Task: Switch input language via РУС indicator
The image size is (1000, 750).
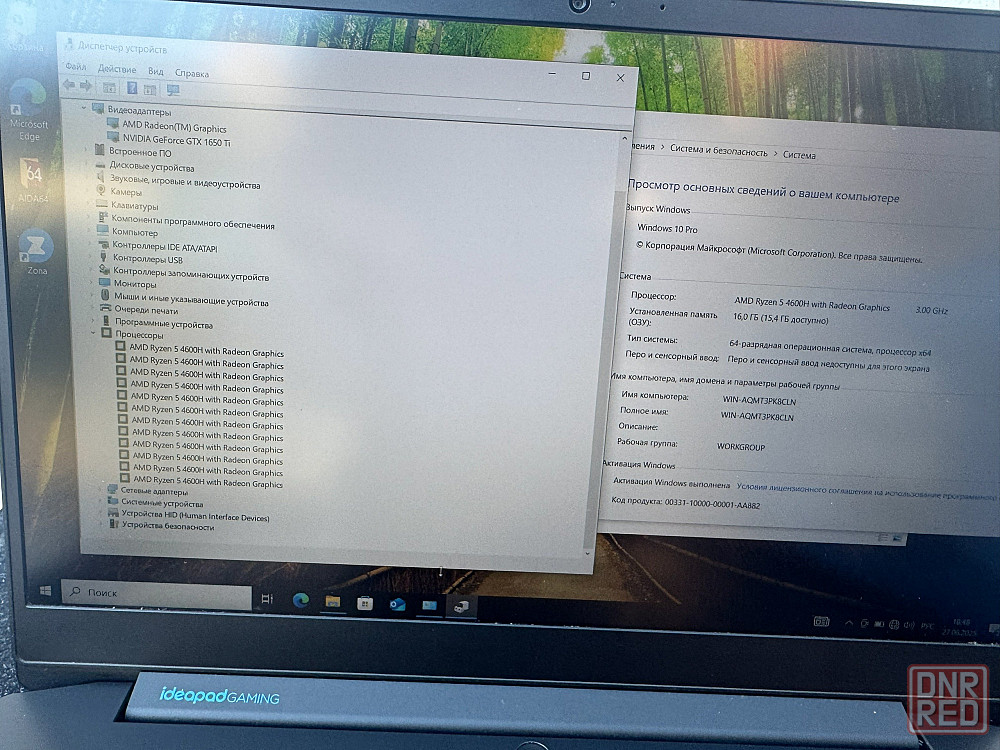Action: tap(928, 626)
